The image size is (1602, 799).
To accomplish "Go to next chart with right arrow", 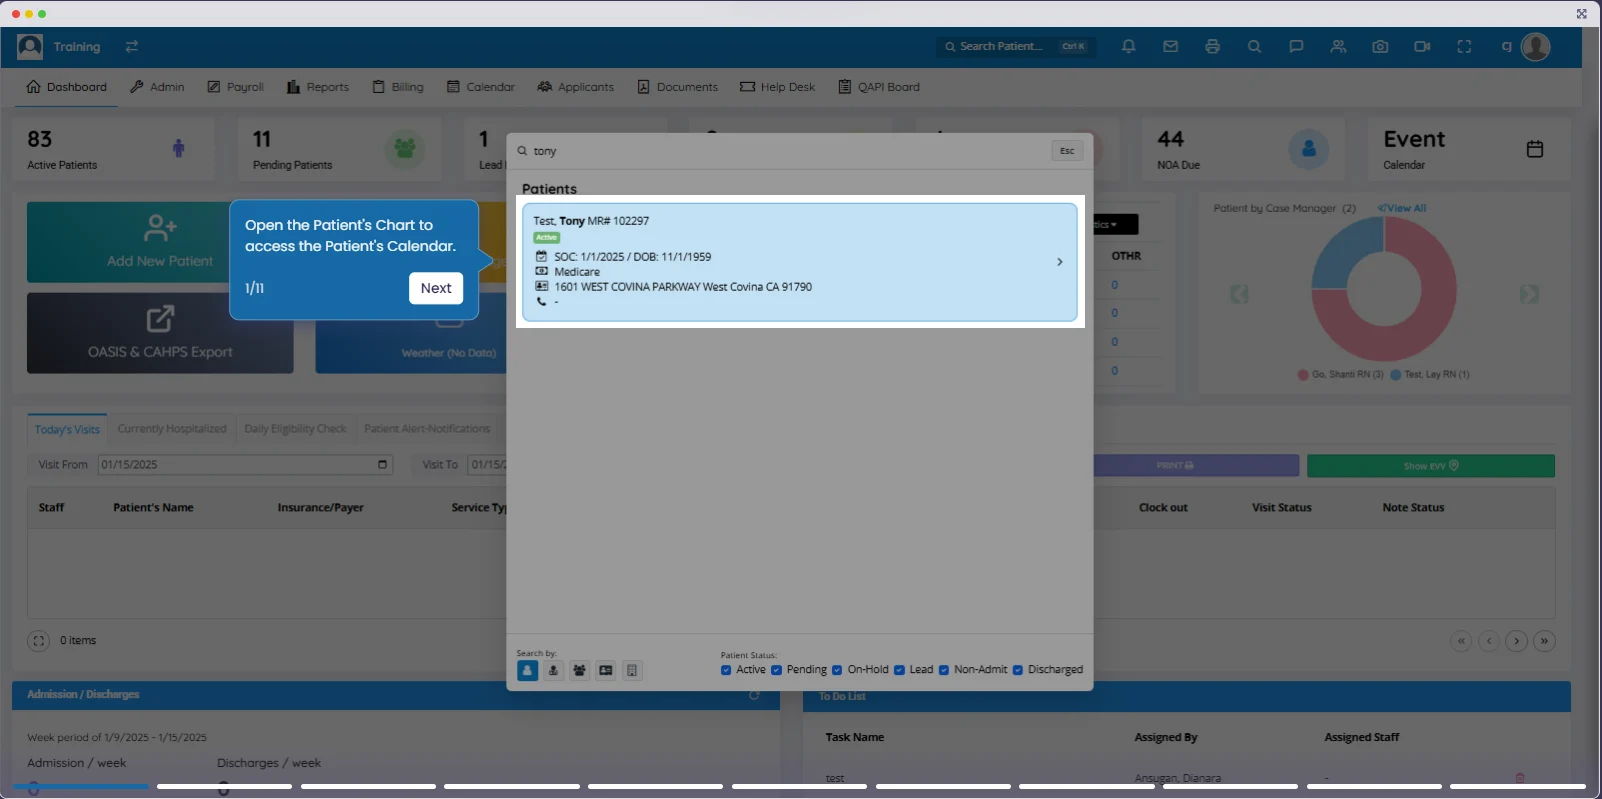I will (x=1529, y=294).
